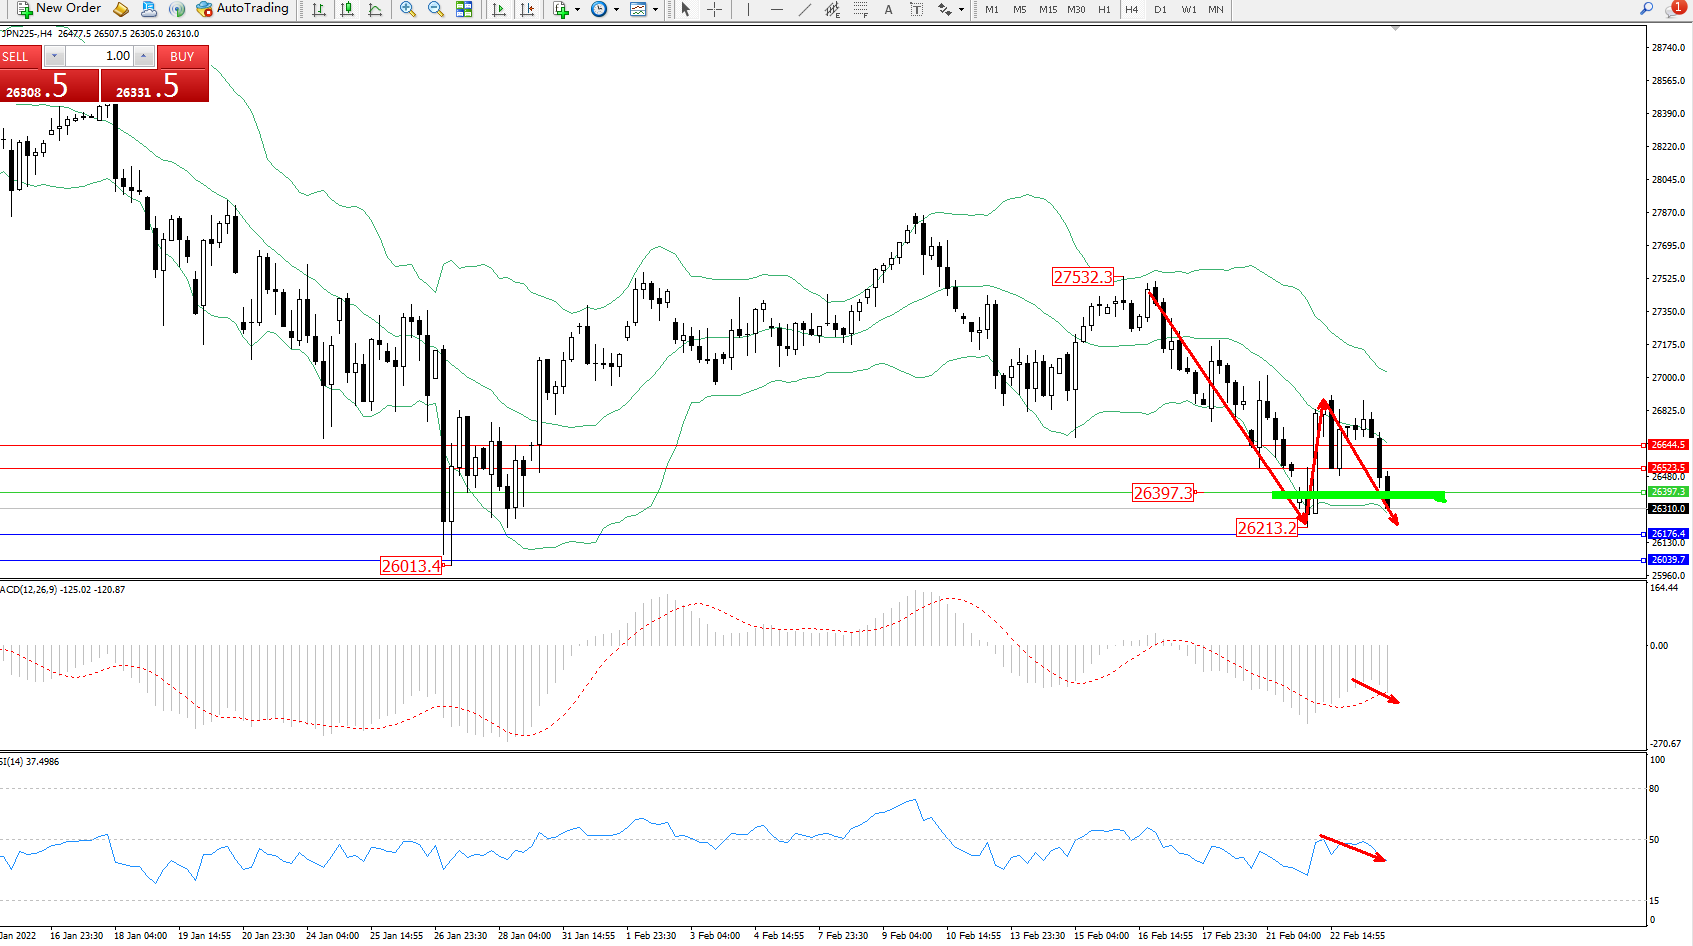Open the search magnifier icon
Viewport: 1693px width, 946px height.
tap(1646, 9)
